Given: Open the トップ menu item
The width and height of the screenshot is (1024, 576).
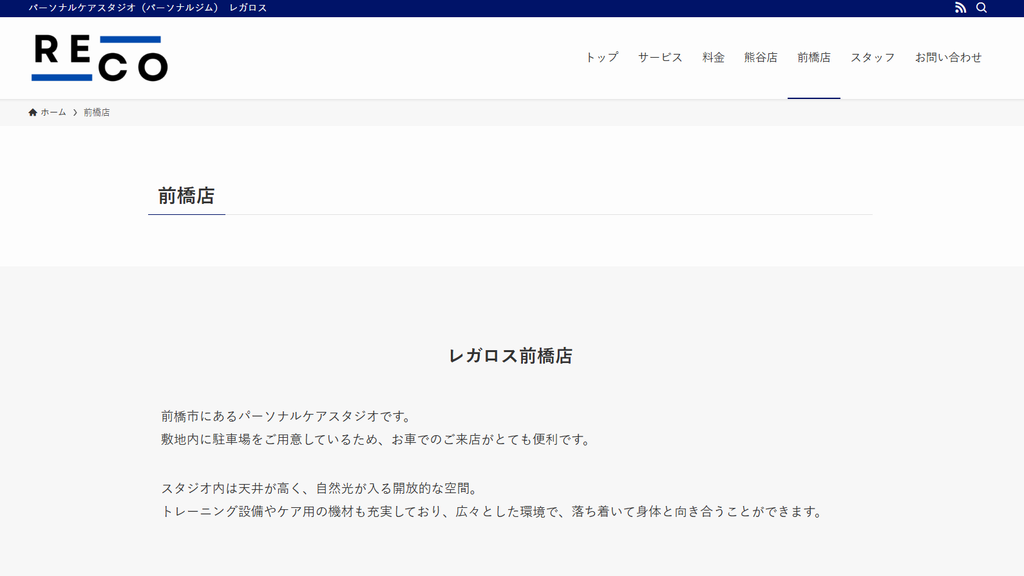Looking at the screenshot, I should [x=601, y=57].
